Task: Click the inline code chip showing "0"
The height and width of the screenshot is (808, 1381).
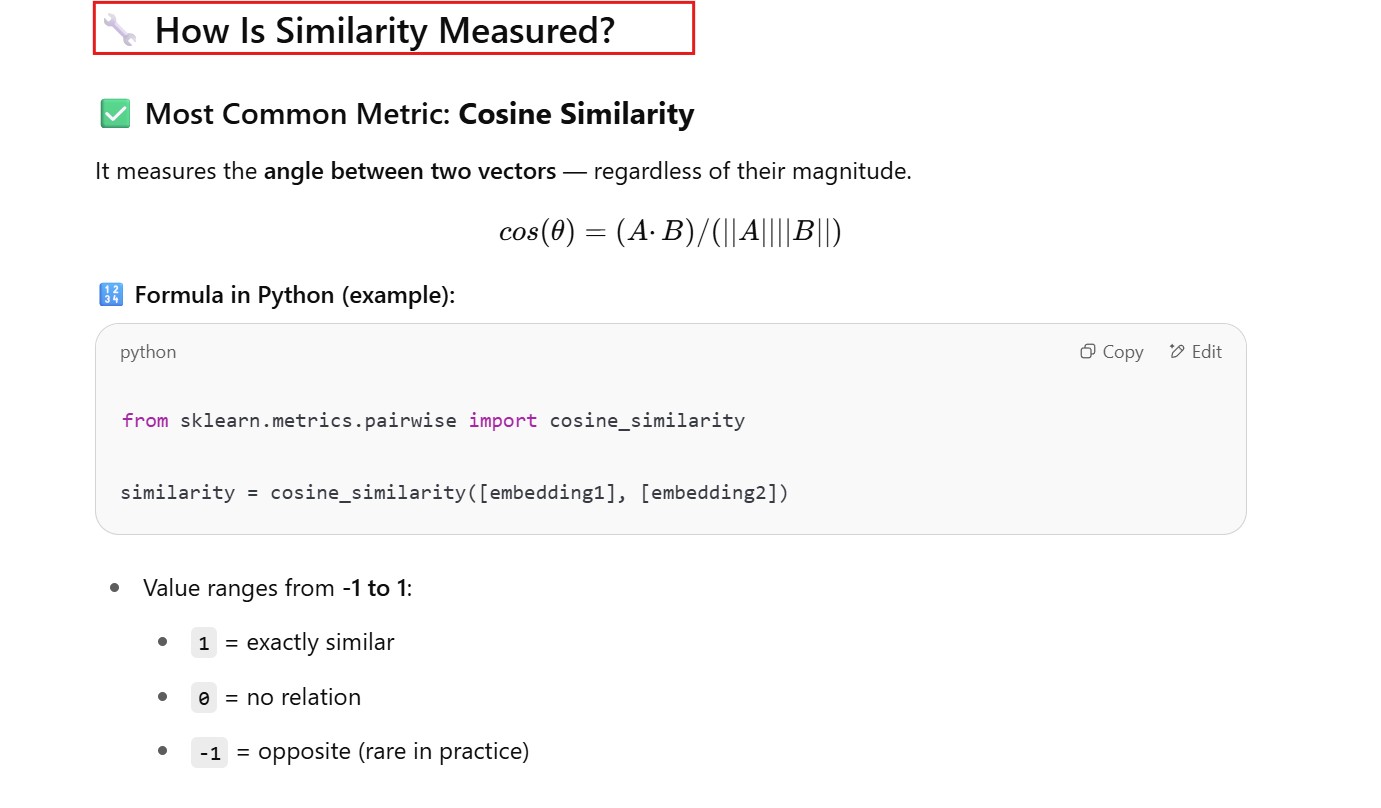Action: tap(204, 698)
